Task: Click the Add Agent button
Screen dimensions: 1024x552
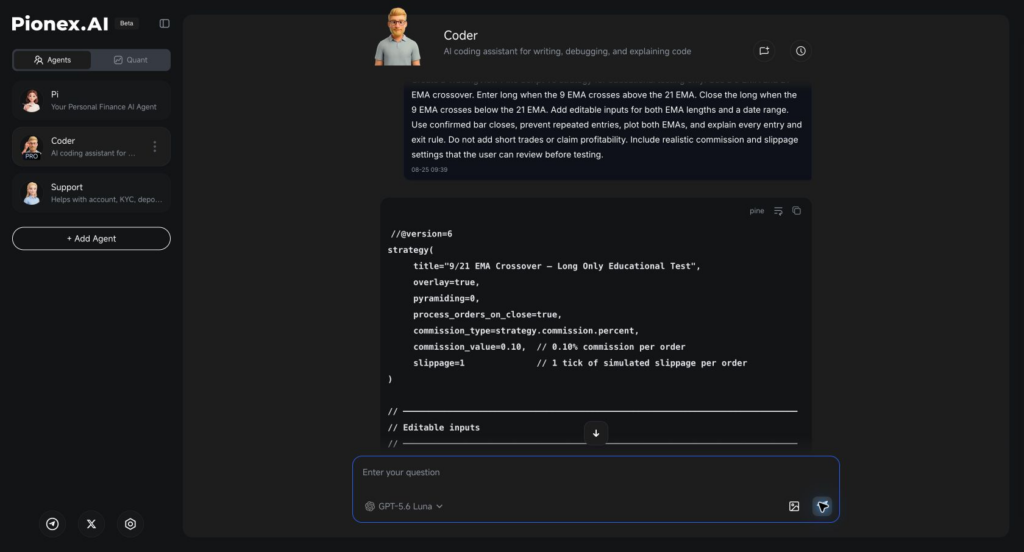Action: (x=91, y=238)
